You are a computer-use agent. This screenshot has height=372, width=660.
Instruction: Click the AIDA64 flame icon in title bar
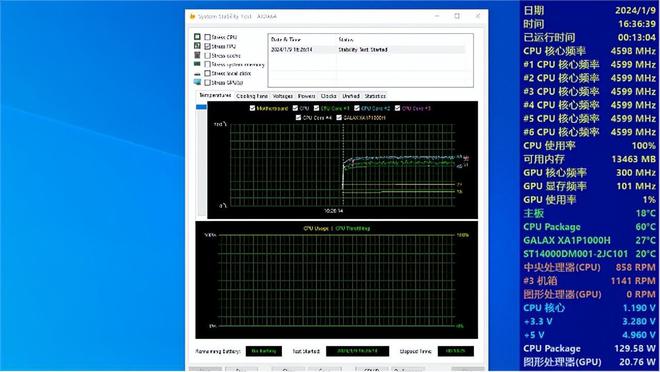click(x=192, y=16)
